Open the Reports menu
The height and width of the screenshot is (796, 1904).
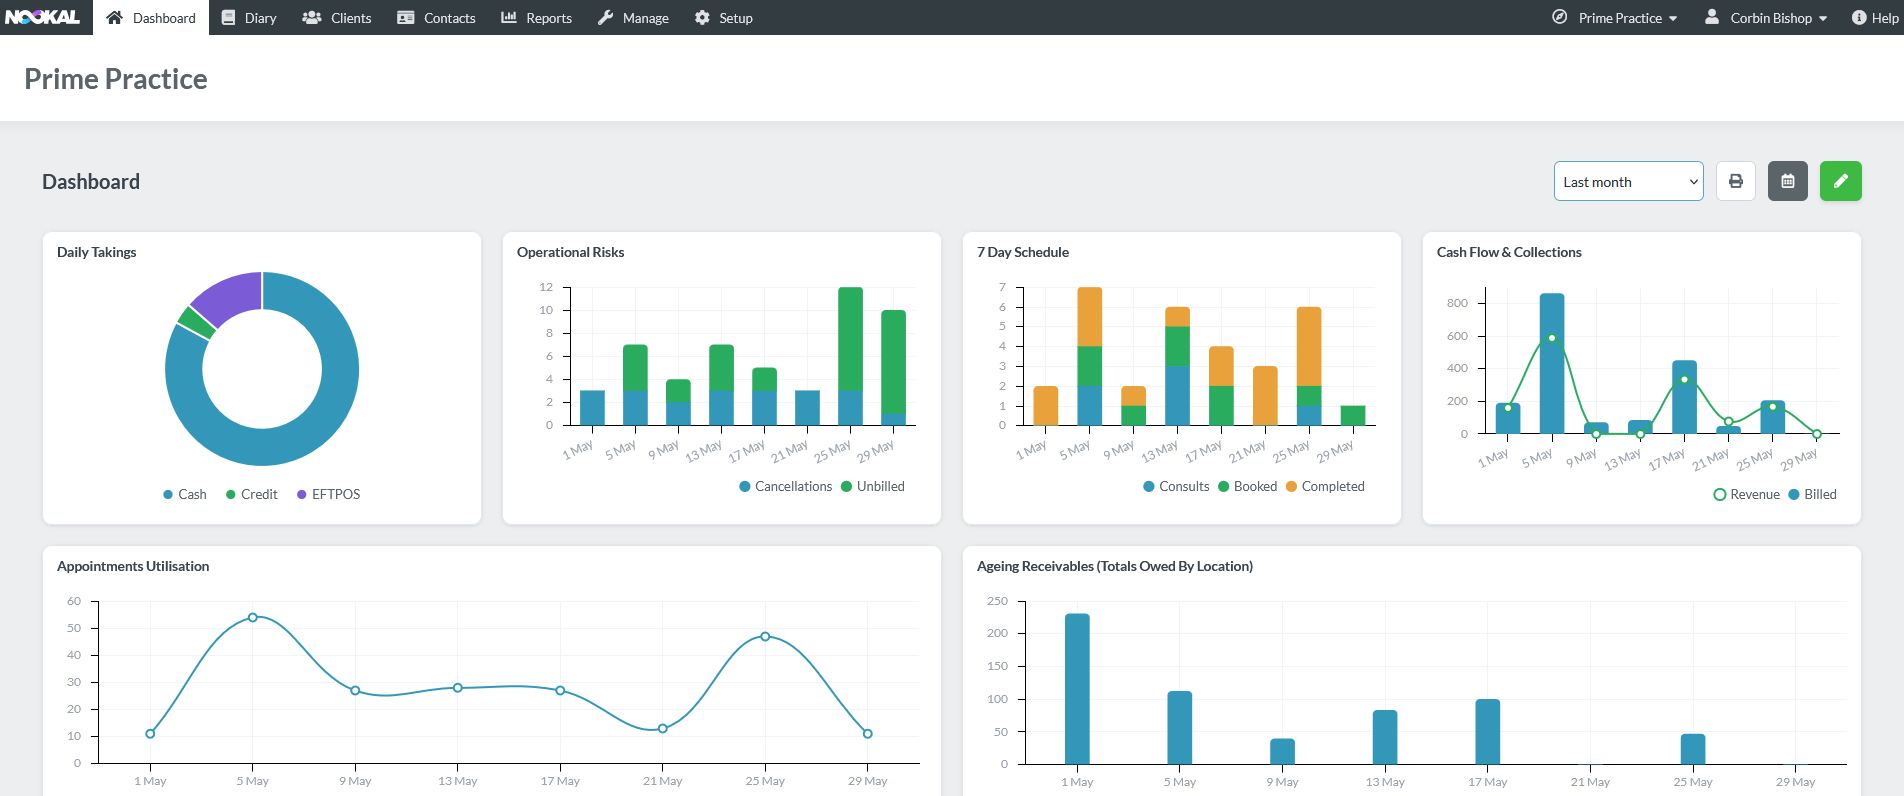[537, 18]
